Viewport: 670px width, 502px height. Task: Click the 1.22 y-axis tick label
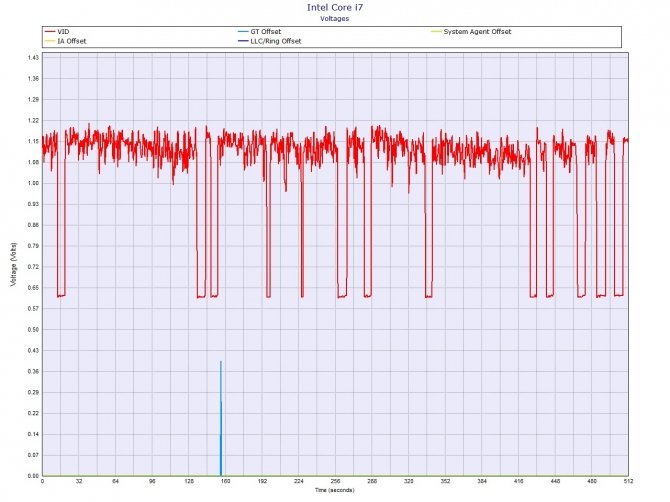tap(33, 120)
